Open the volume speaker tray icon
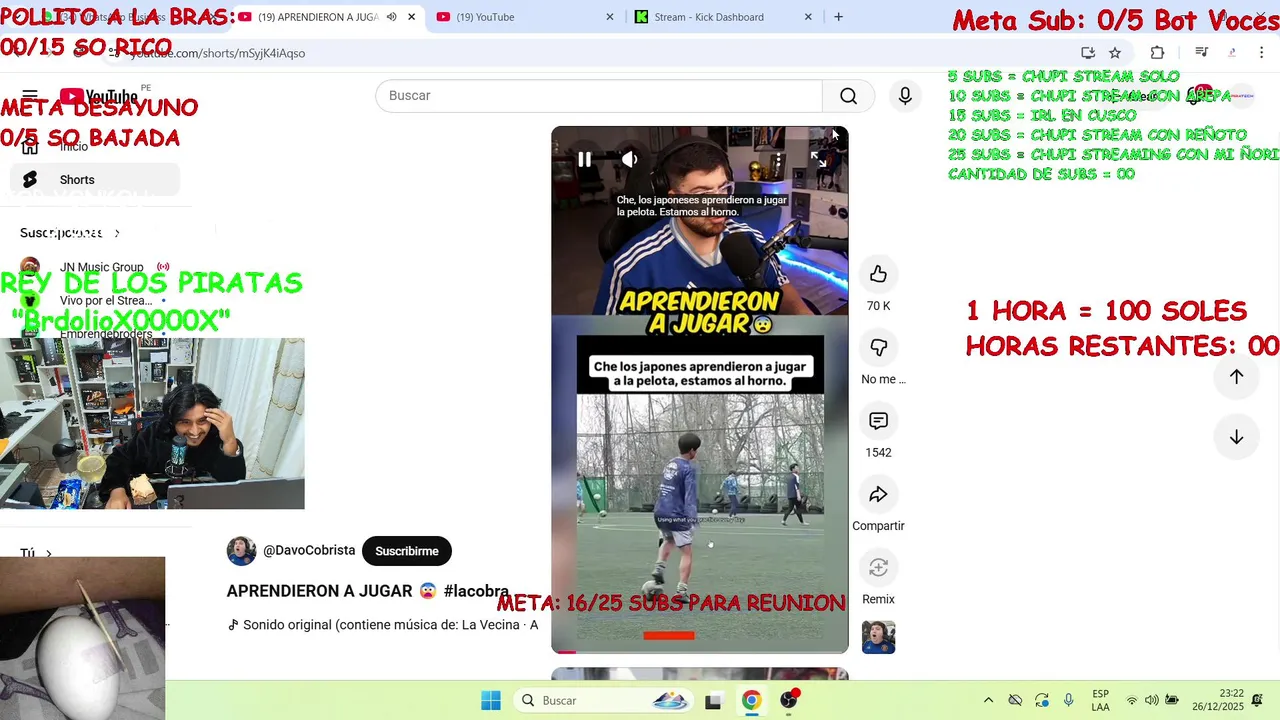Screen dimensions: 1280x720 1152,700
